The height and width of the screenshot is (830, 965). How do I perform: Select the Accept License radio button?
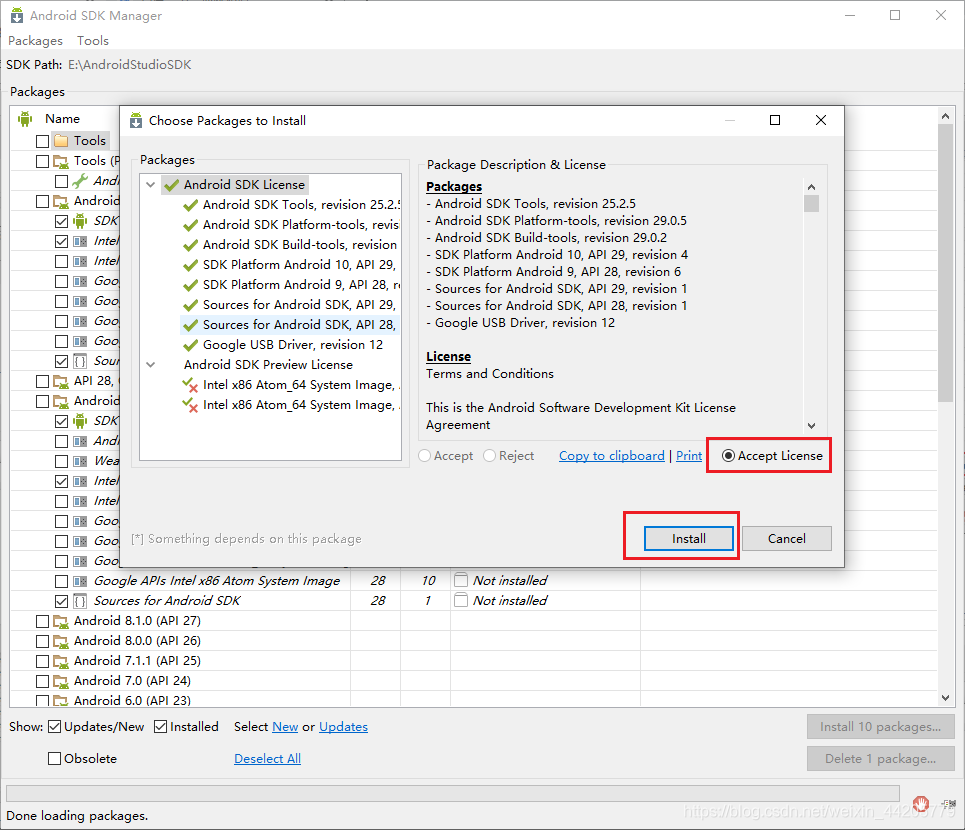[729, 456]
